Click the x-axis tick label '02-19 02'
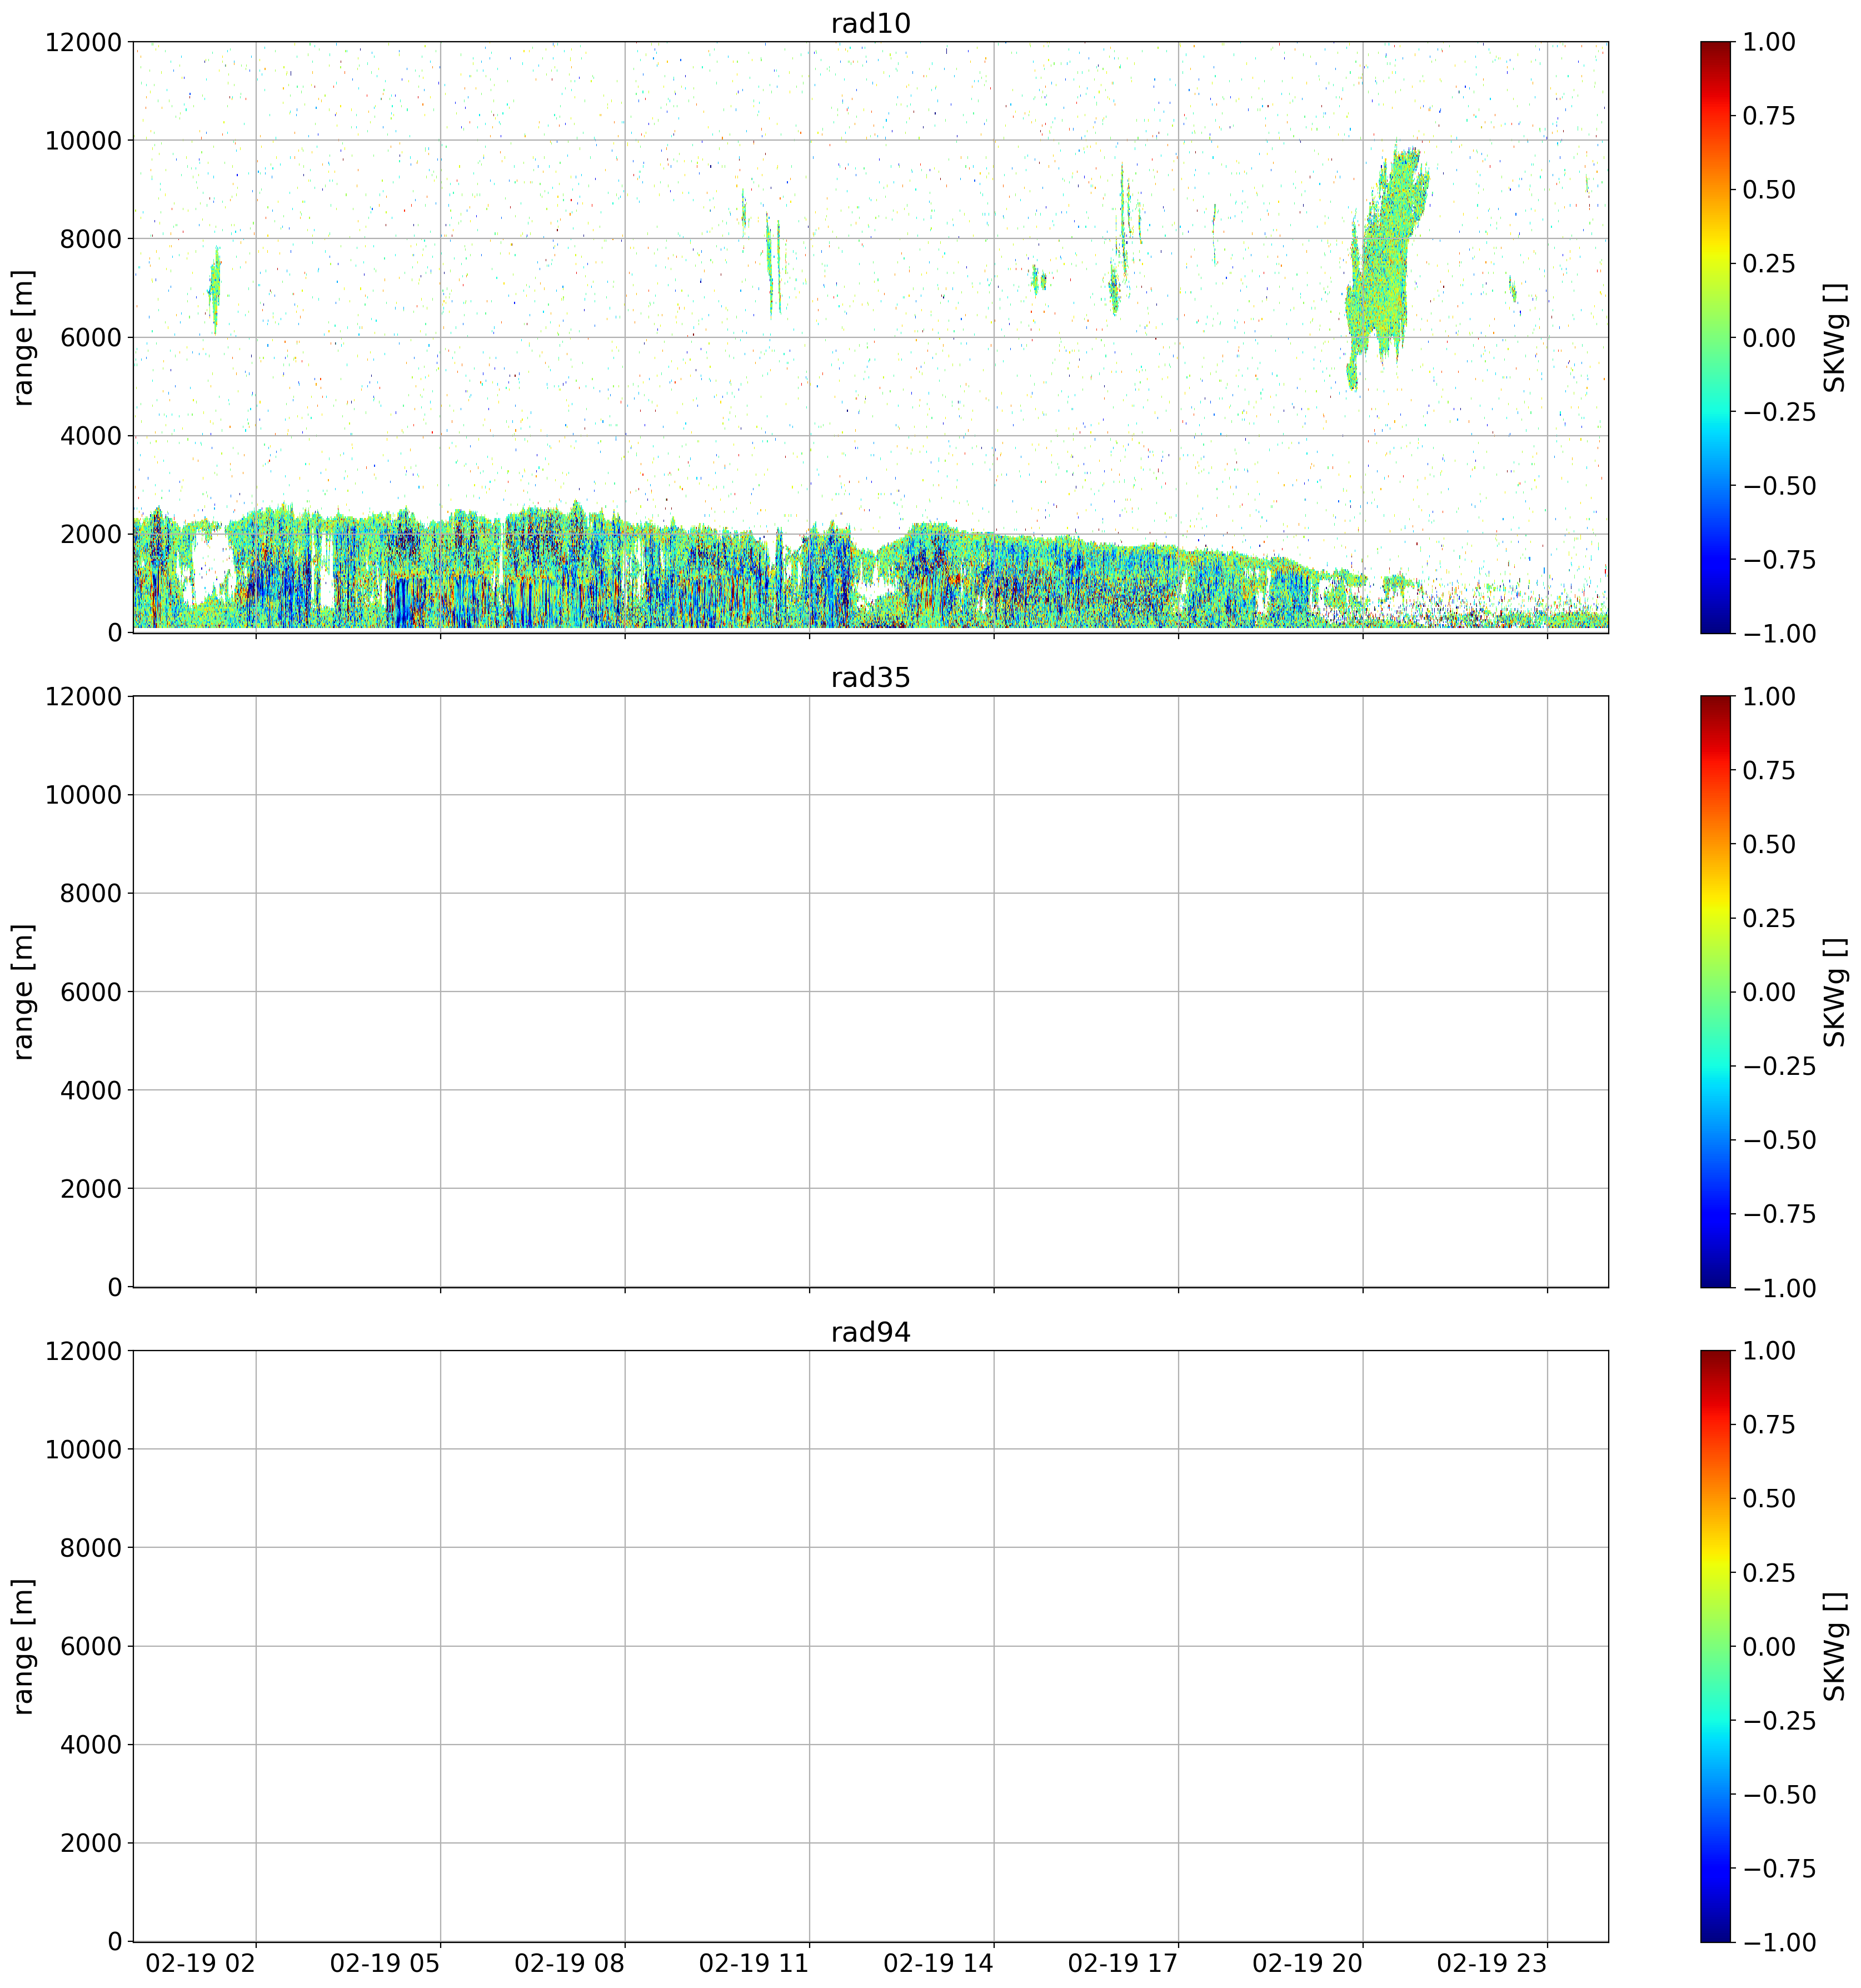The height and width of the screenshot is (1988, 1861). [x=201, y=1963]
